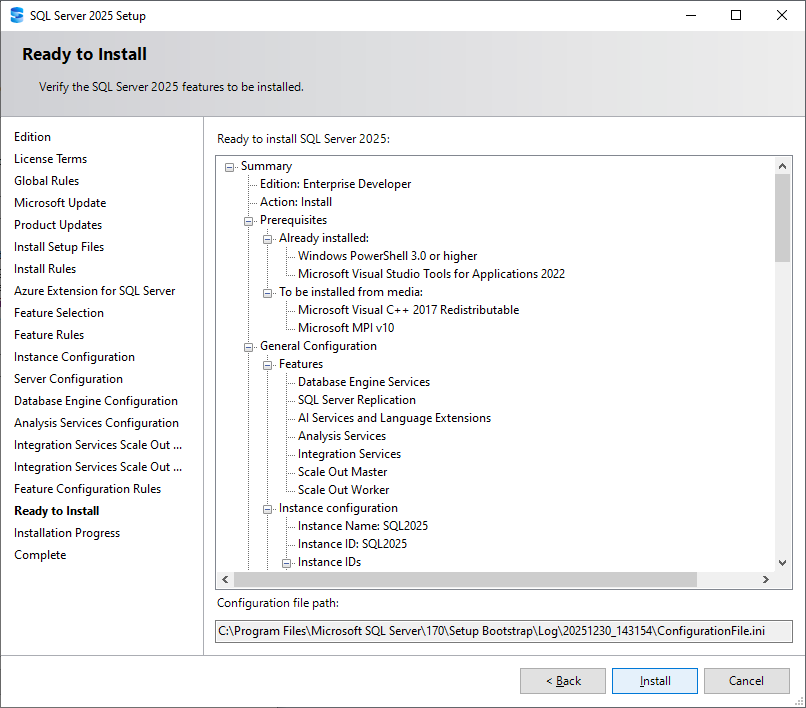The height and width of the screenshot is (708, 806).
Task: Select the Product Updates step
Action: click(x=58, y=225)
